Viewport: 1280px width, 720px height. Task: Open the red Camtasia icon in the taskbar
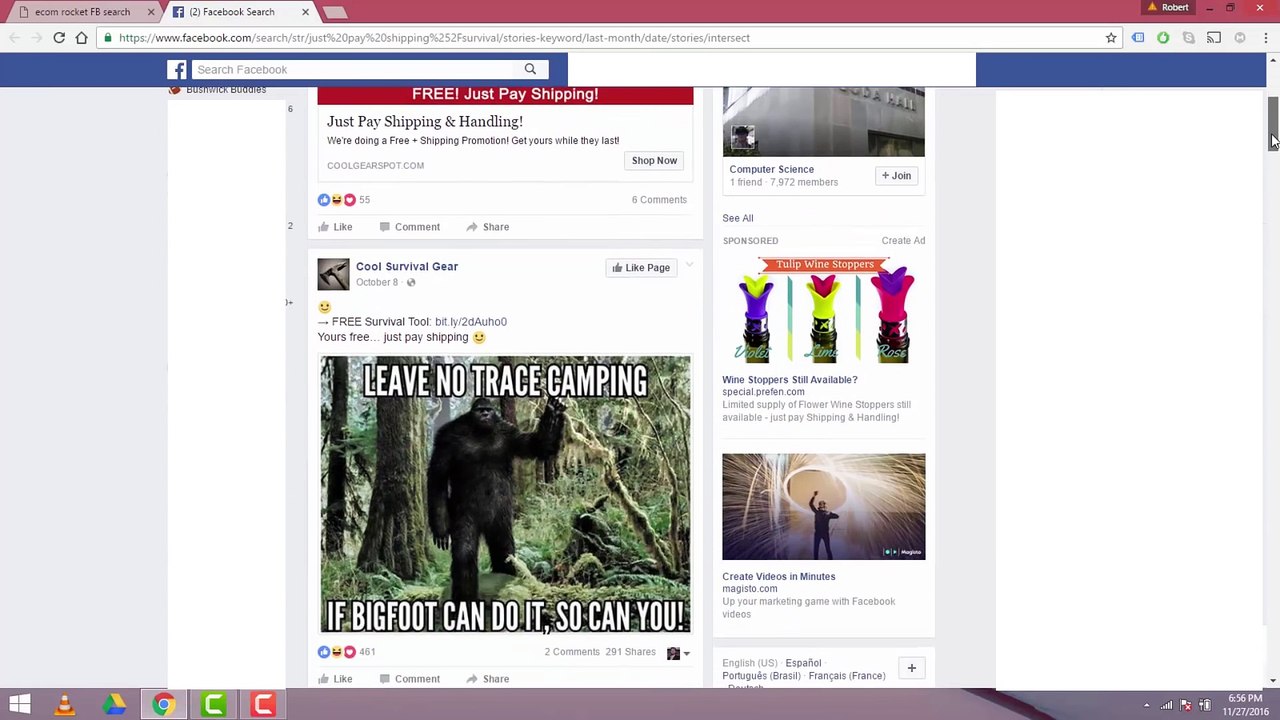point(263,705)
